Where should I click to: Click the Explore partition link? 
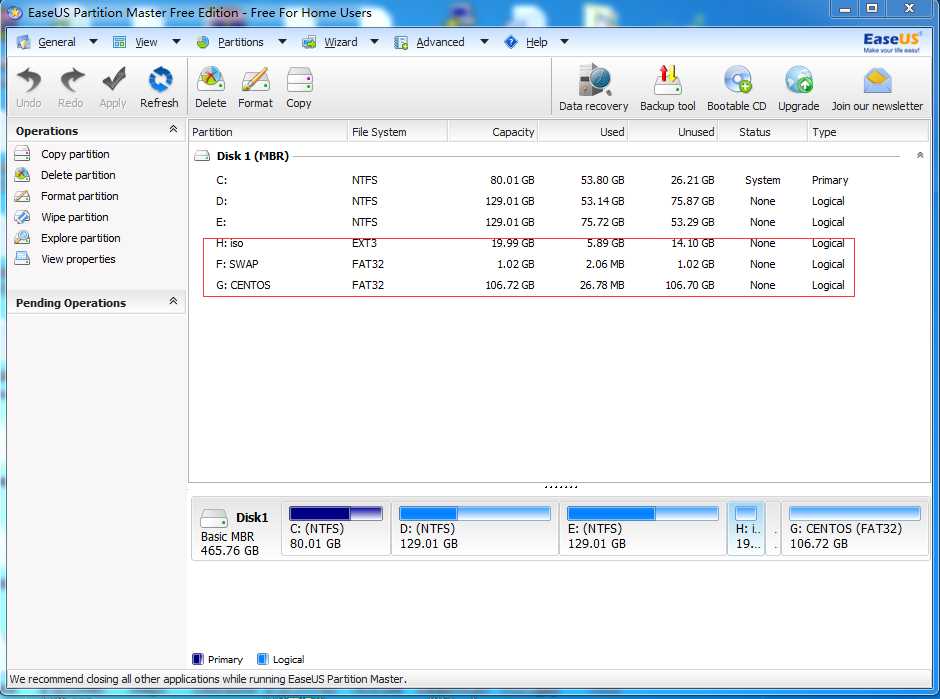click(80, 238)
